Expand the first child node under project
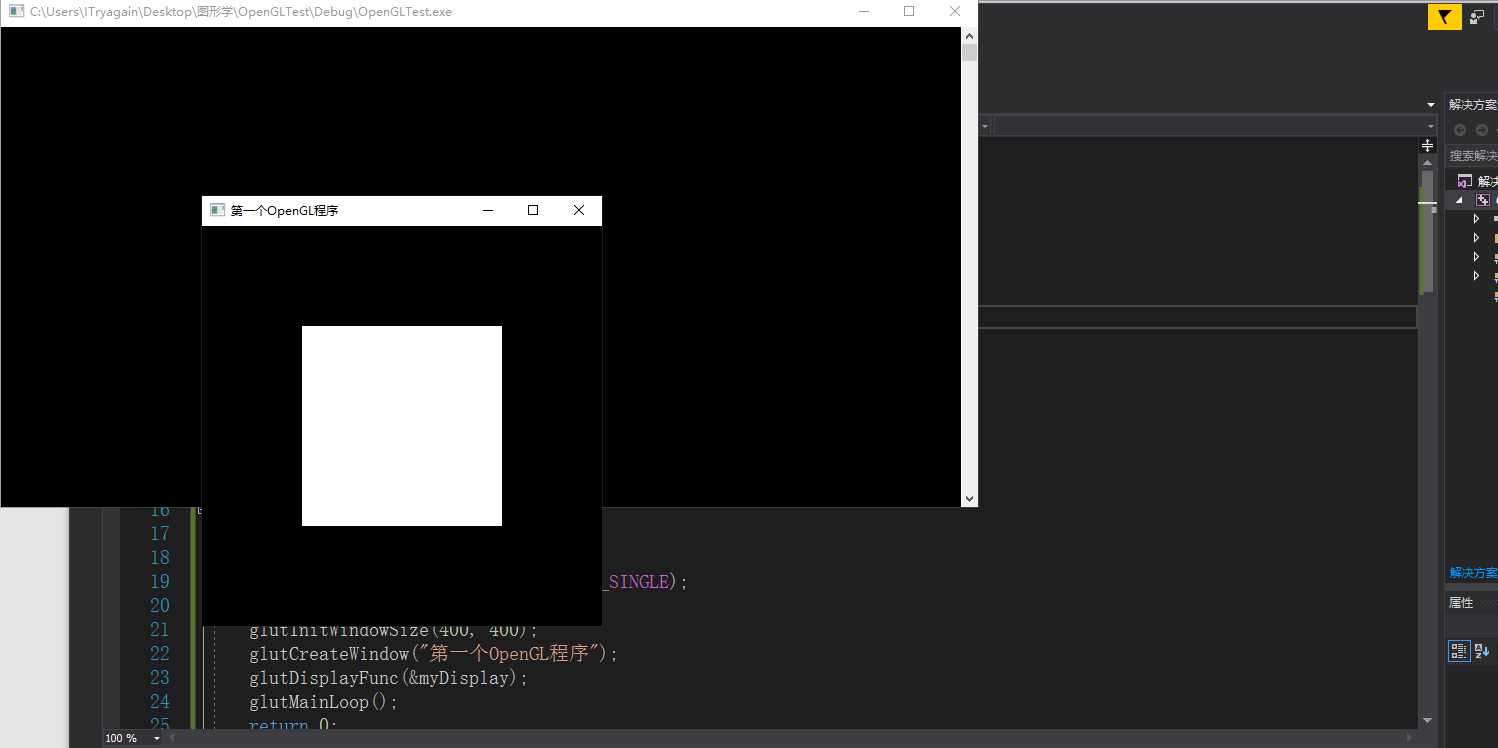 coord(1476,219)
